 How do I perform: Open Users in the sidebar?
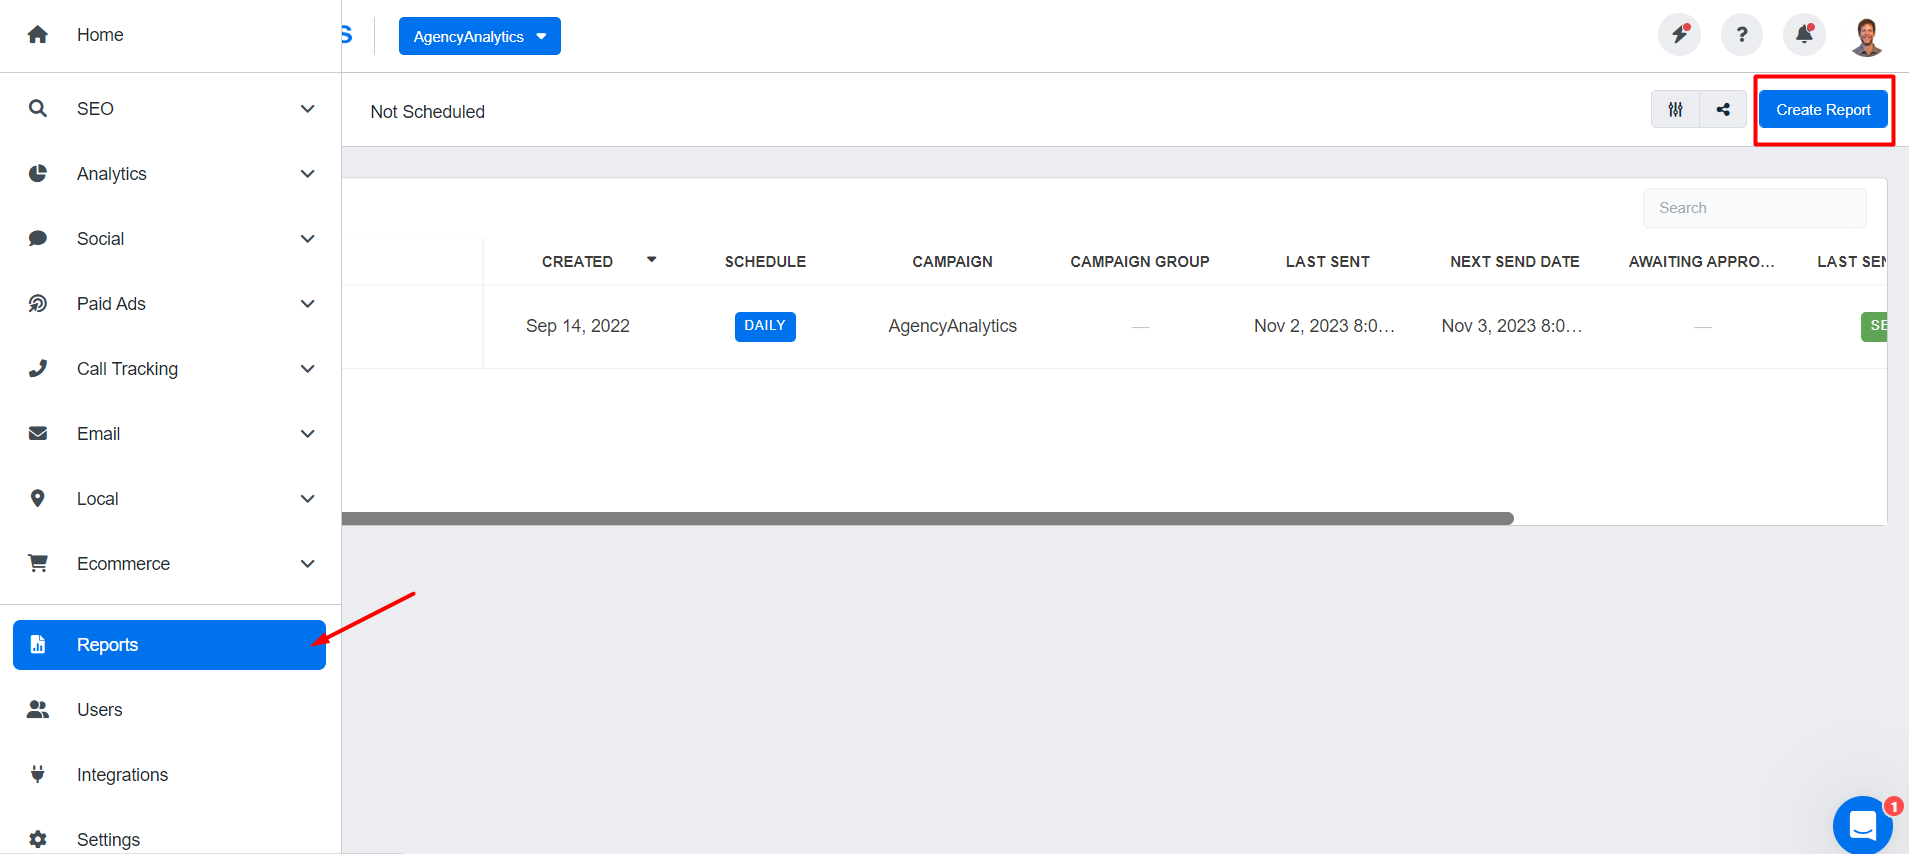pos(99,710)
